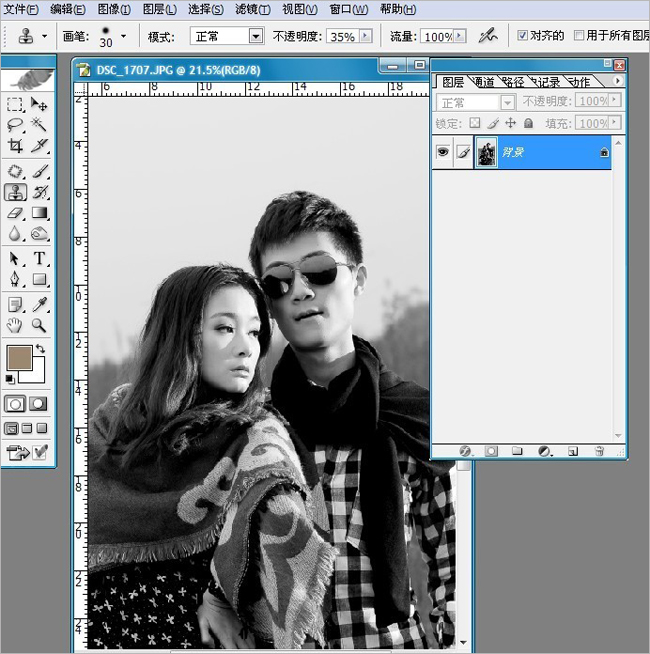Select the Path Selection tool
The image size is (650, 654).
(15, 259)
